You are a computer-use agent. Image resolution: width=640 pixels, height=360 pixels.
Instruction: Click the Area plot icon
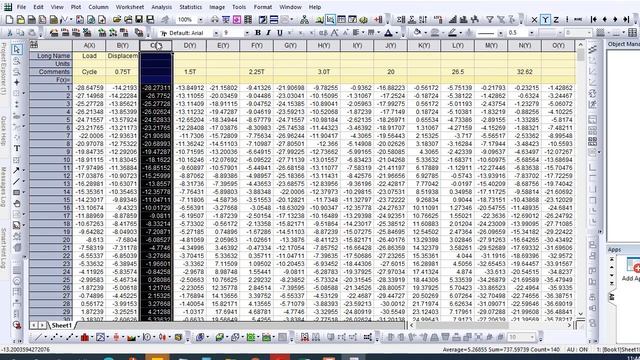click(x=131, y=337)
